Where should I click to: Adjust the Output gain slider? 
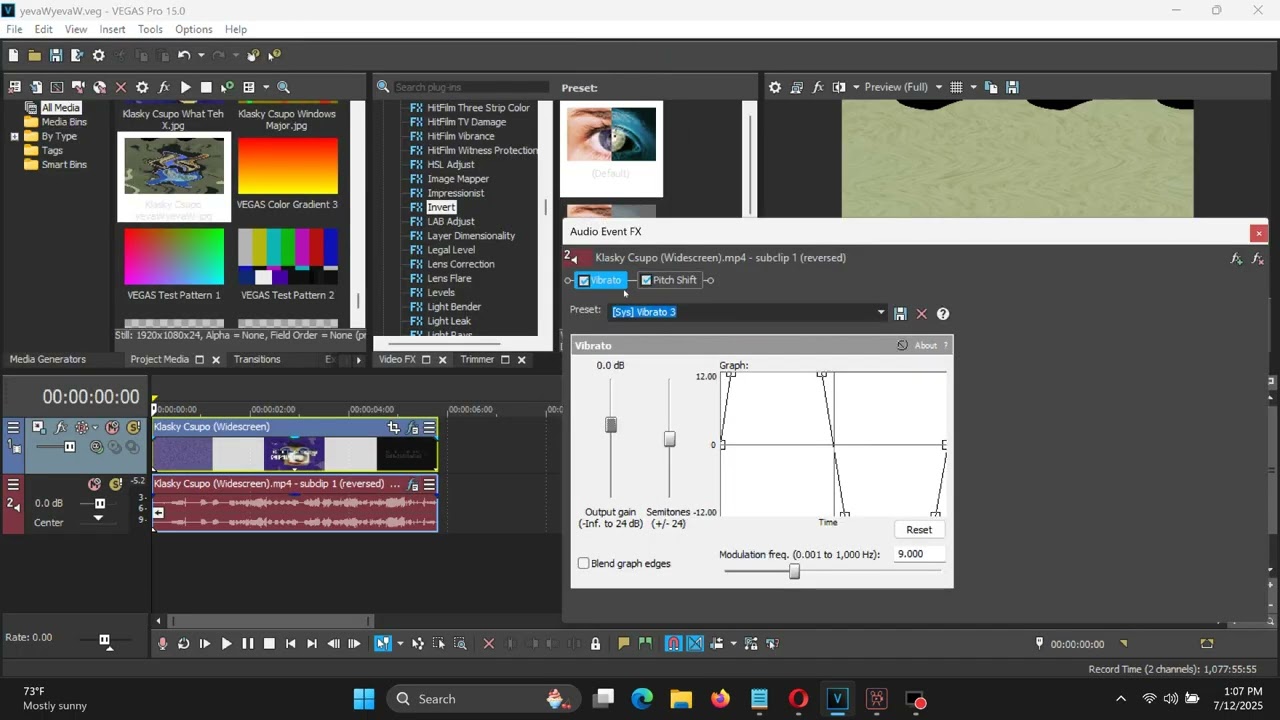pyautogui.click(x=611, y=425)
